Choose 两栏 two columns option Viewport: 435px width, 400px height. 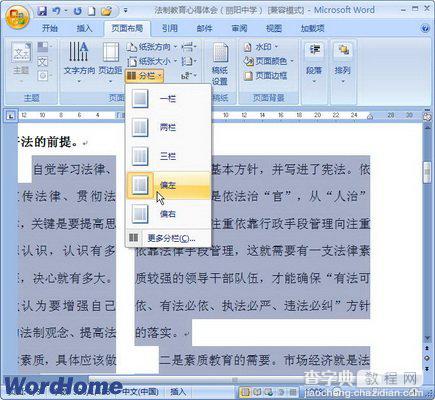coord(168,127)
